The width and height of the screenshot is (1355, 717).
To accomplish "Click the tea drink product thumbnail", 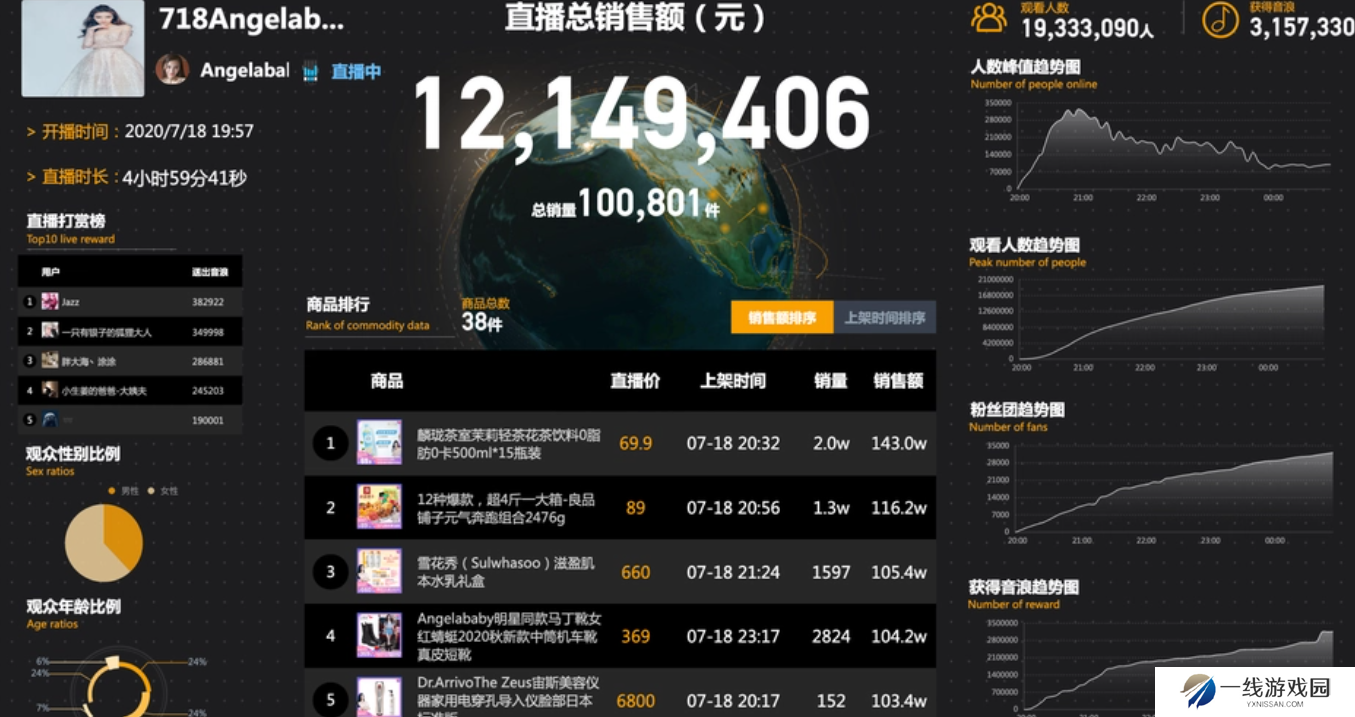I will (379, 443).
